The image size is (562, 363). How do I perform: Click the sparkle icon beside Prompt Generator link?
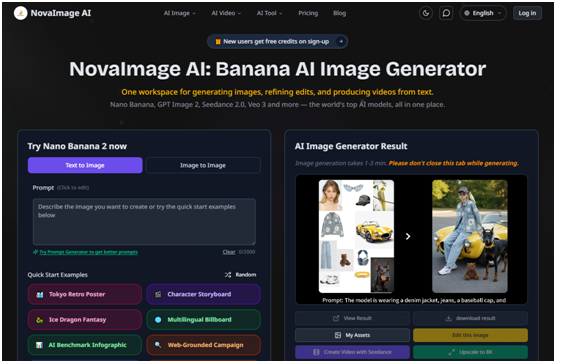tap(35, 252)
